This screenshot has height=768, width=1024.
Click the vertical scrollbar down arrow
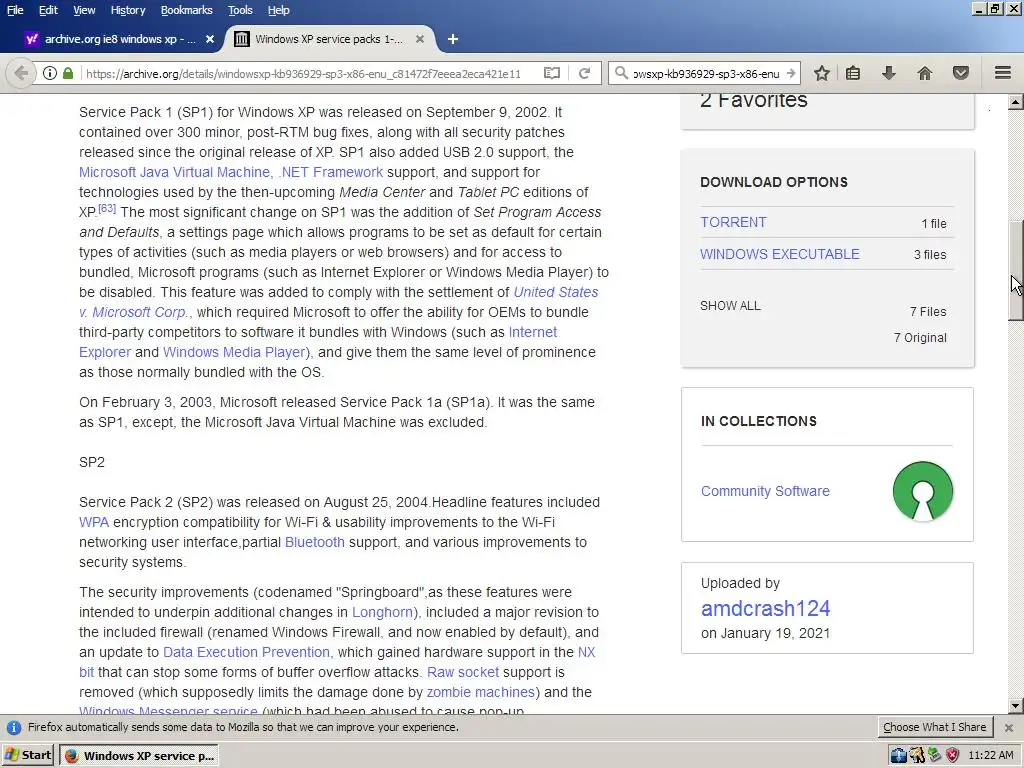pos(1015,705)
